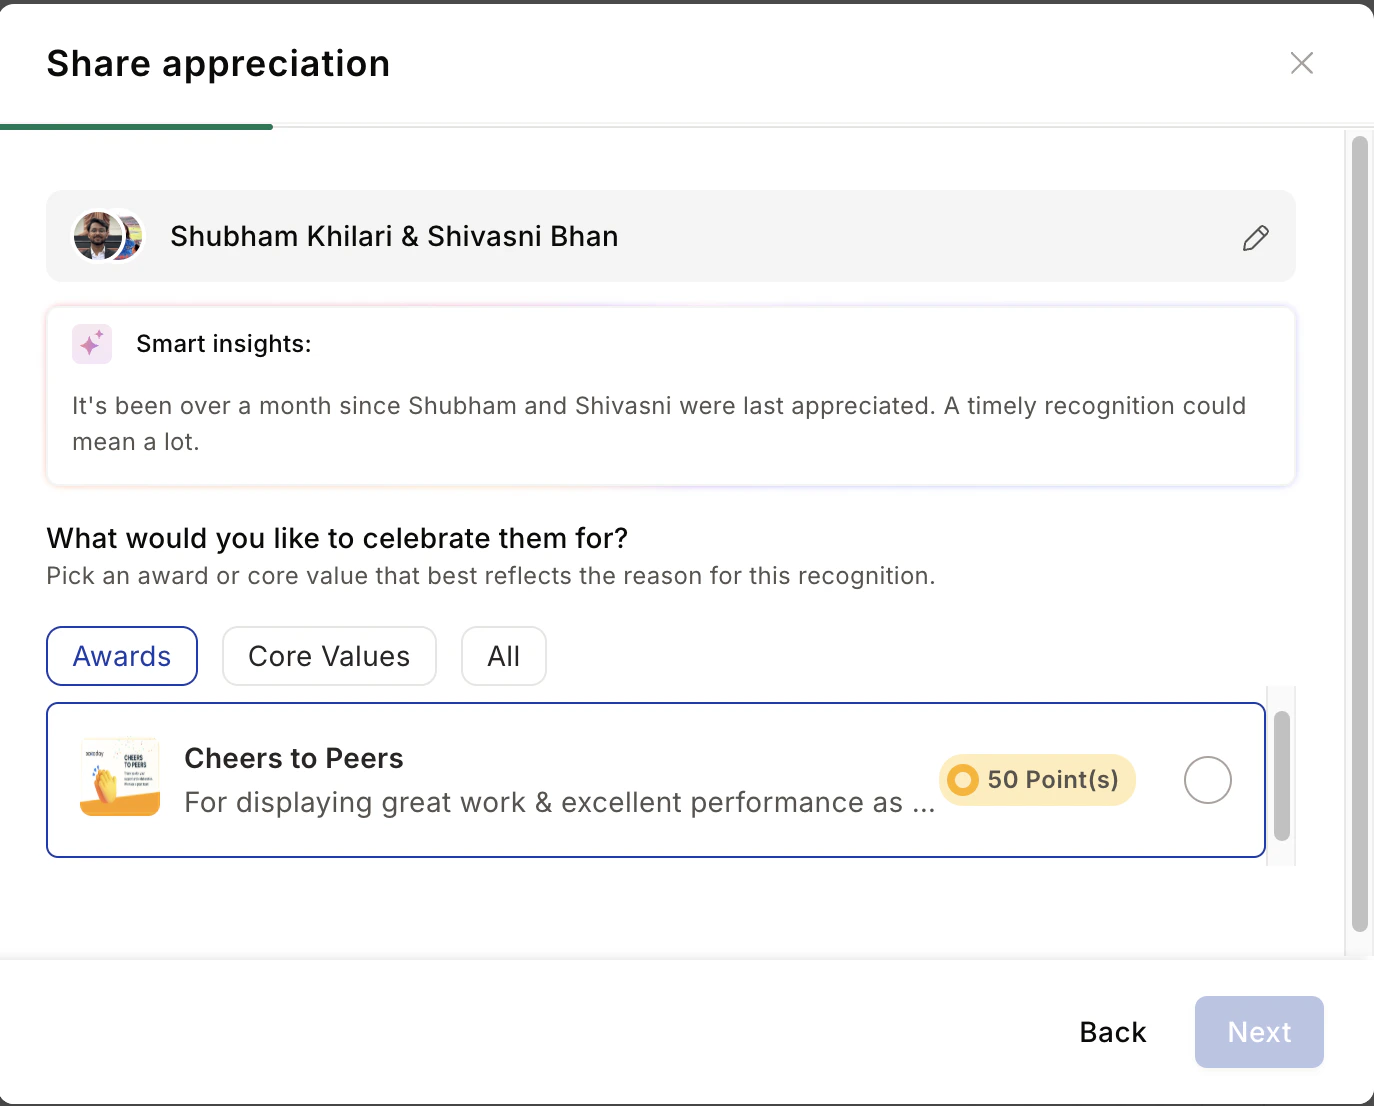1374x1106 pixels.
Task: Switch to the Core Values tab
Action: (x=329, y=656)
